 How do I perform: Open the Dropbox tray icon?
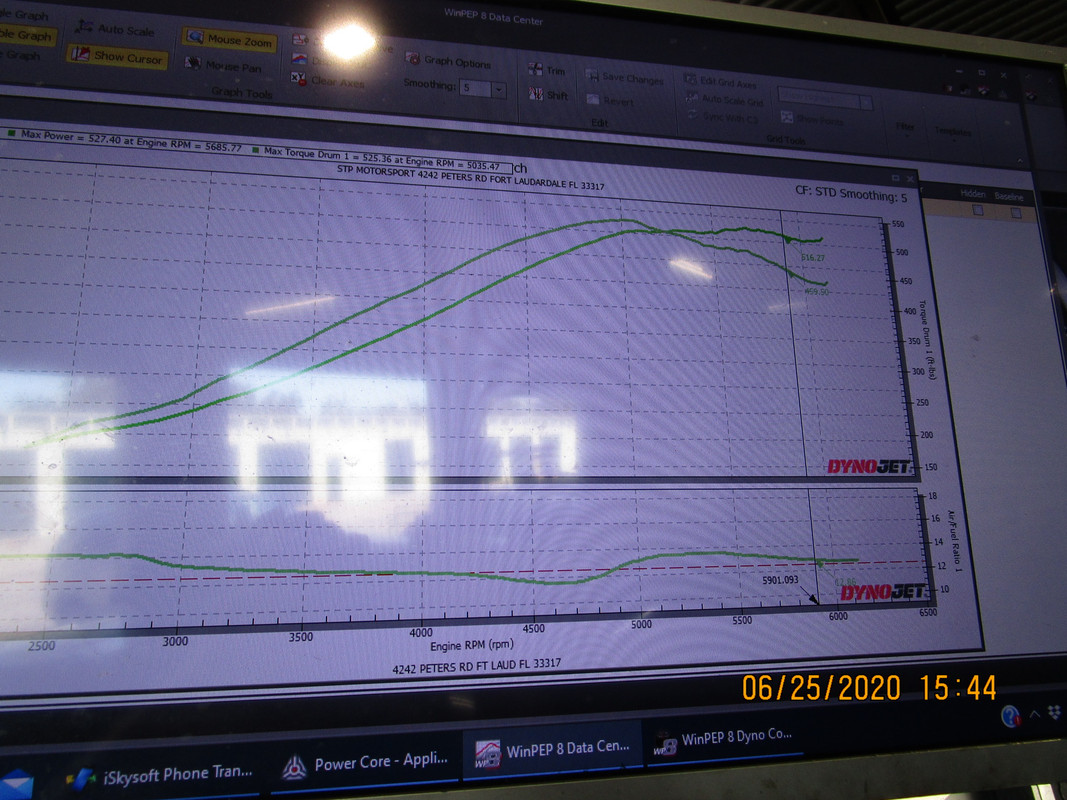[x=1055, y=712]
